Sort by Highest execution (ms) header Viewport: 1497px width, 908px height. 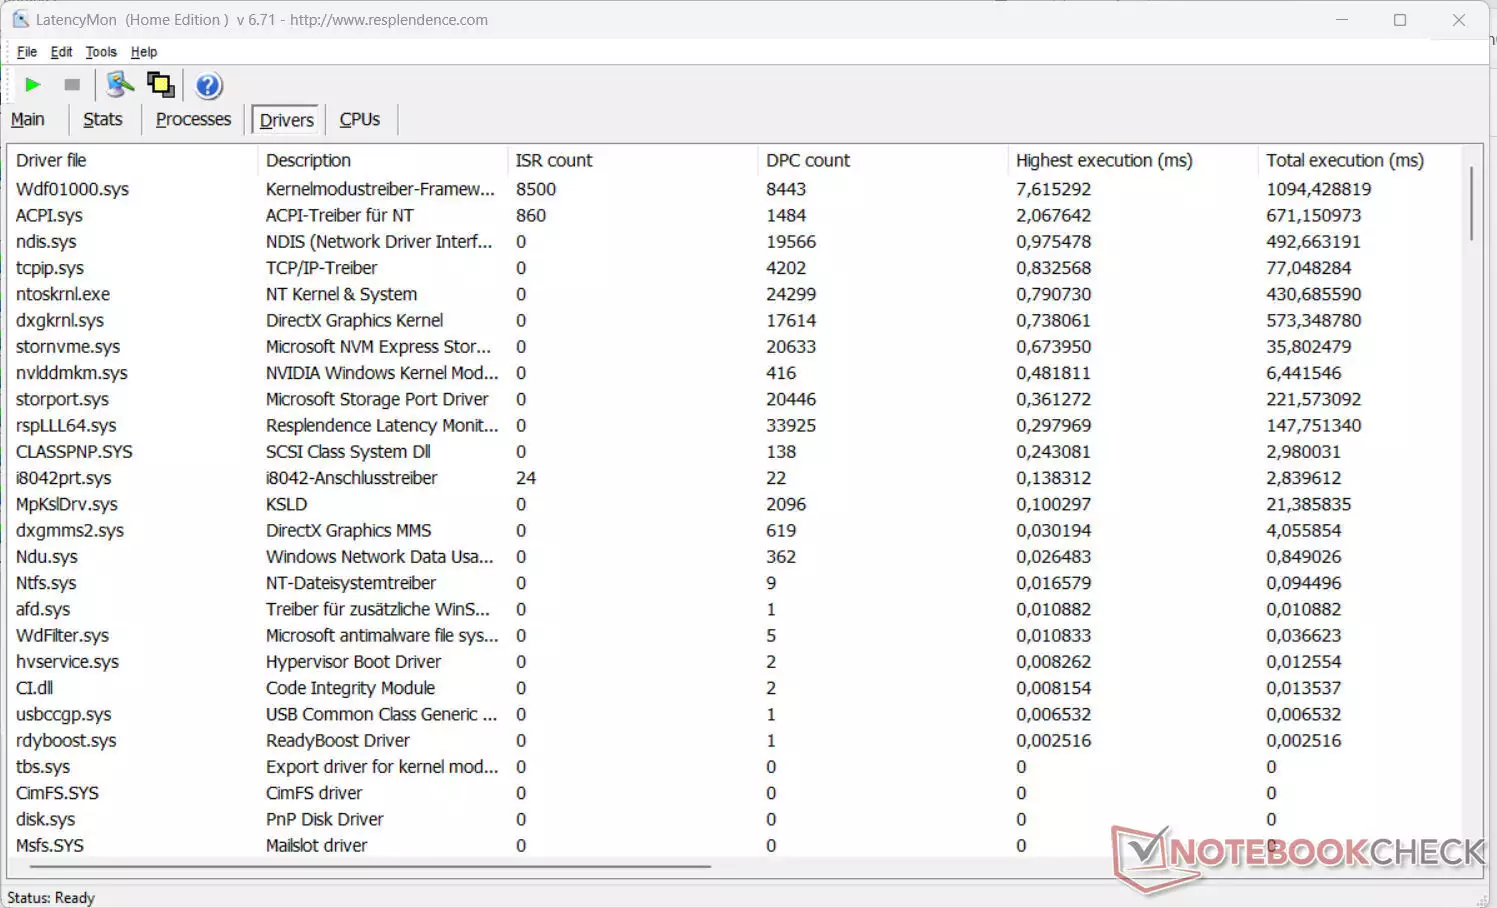(1132, 160)
